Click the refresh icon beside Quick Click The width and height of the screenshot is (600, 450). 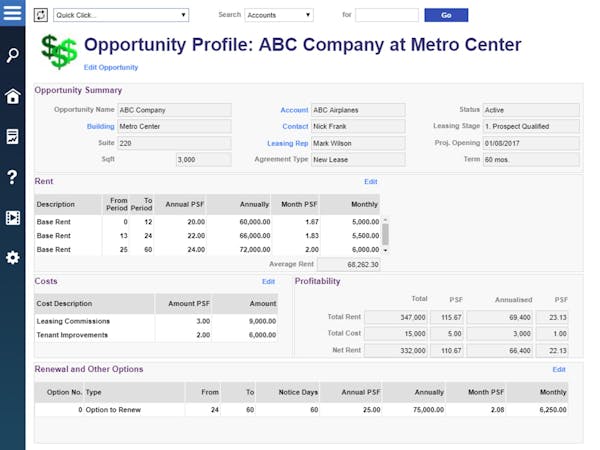pyautogui.click(x=41, y=15)
